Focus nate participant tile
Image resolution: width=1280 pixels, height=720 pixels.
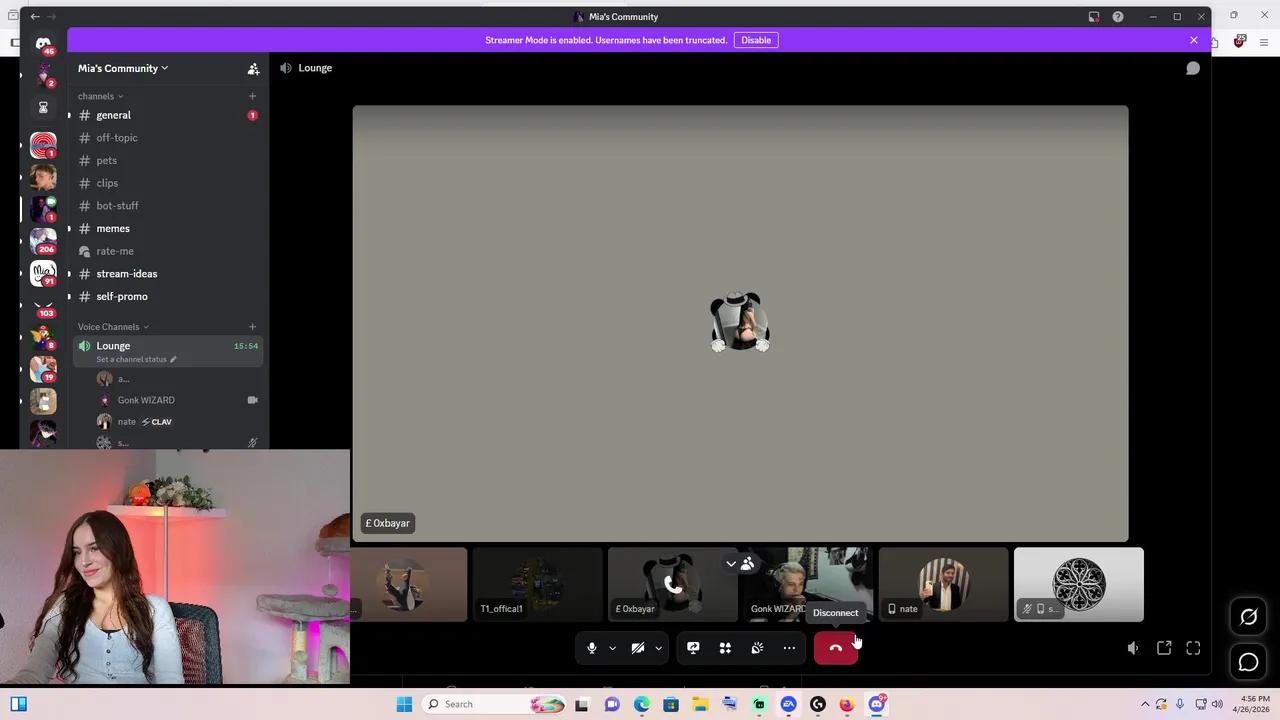943,584
